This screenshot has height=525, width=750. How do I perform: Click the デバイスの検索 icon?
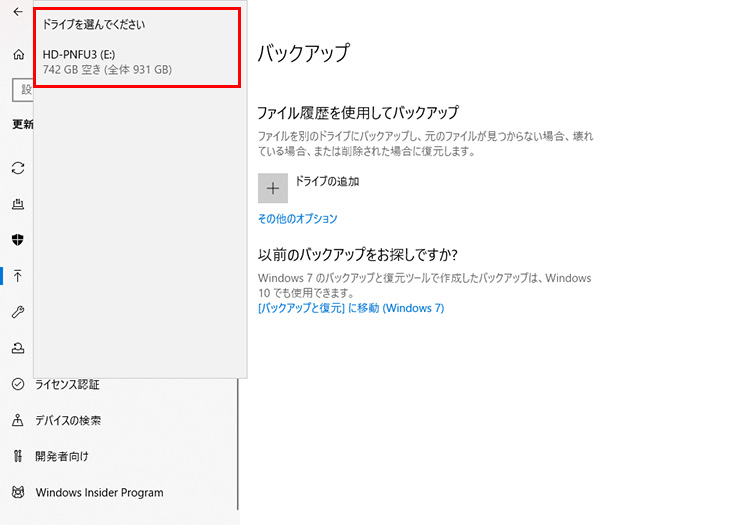pos(17,420)
